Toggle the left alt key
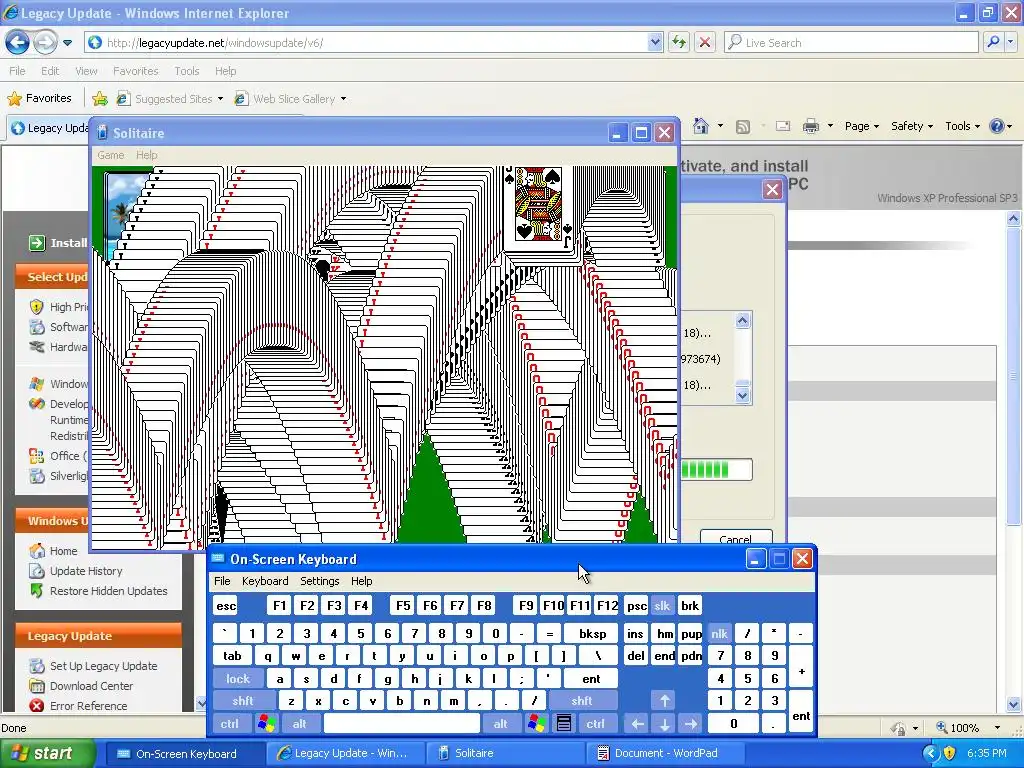 click(300, 724)
